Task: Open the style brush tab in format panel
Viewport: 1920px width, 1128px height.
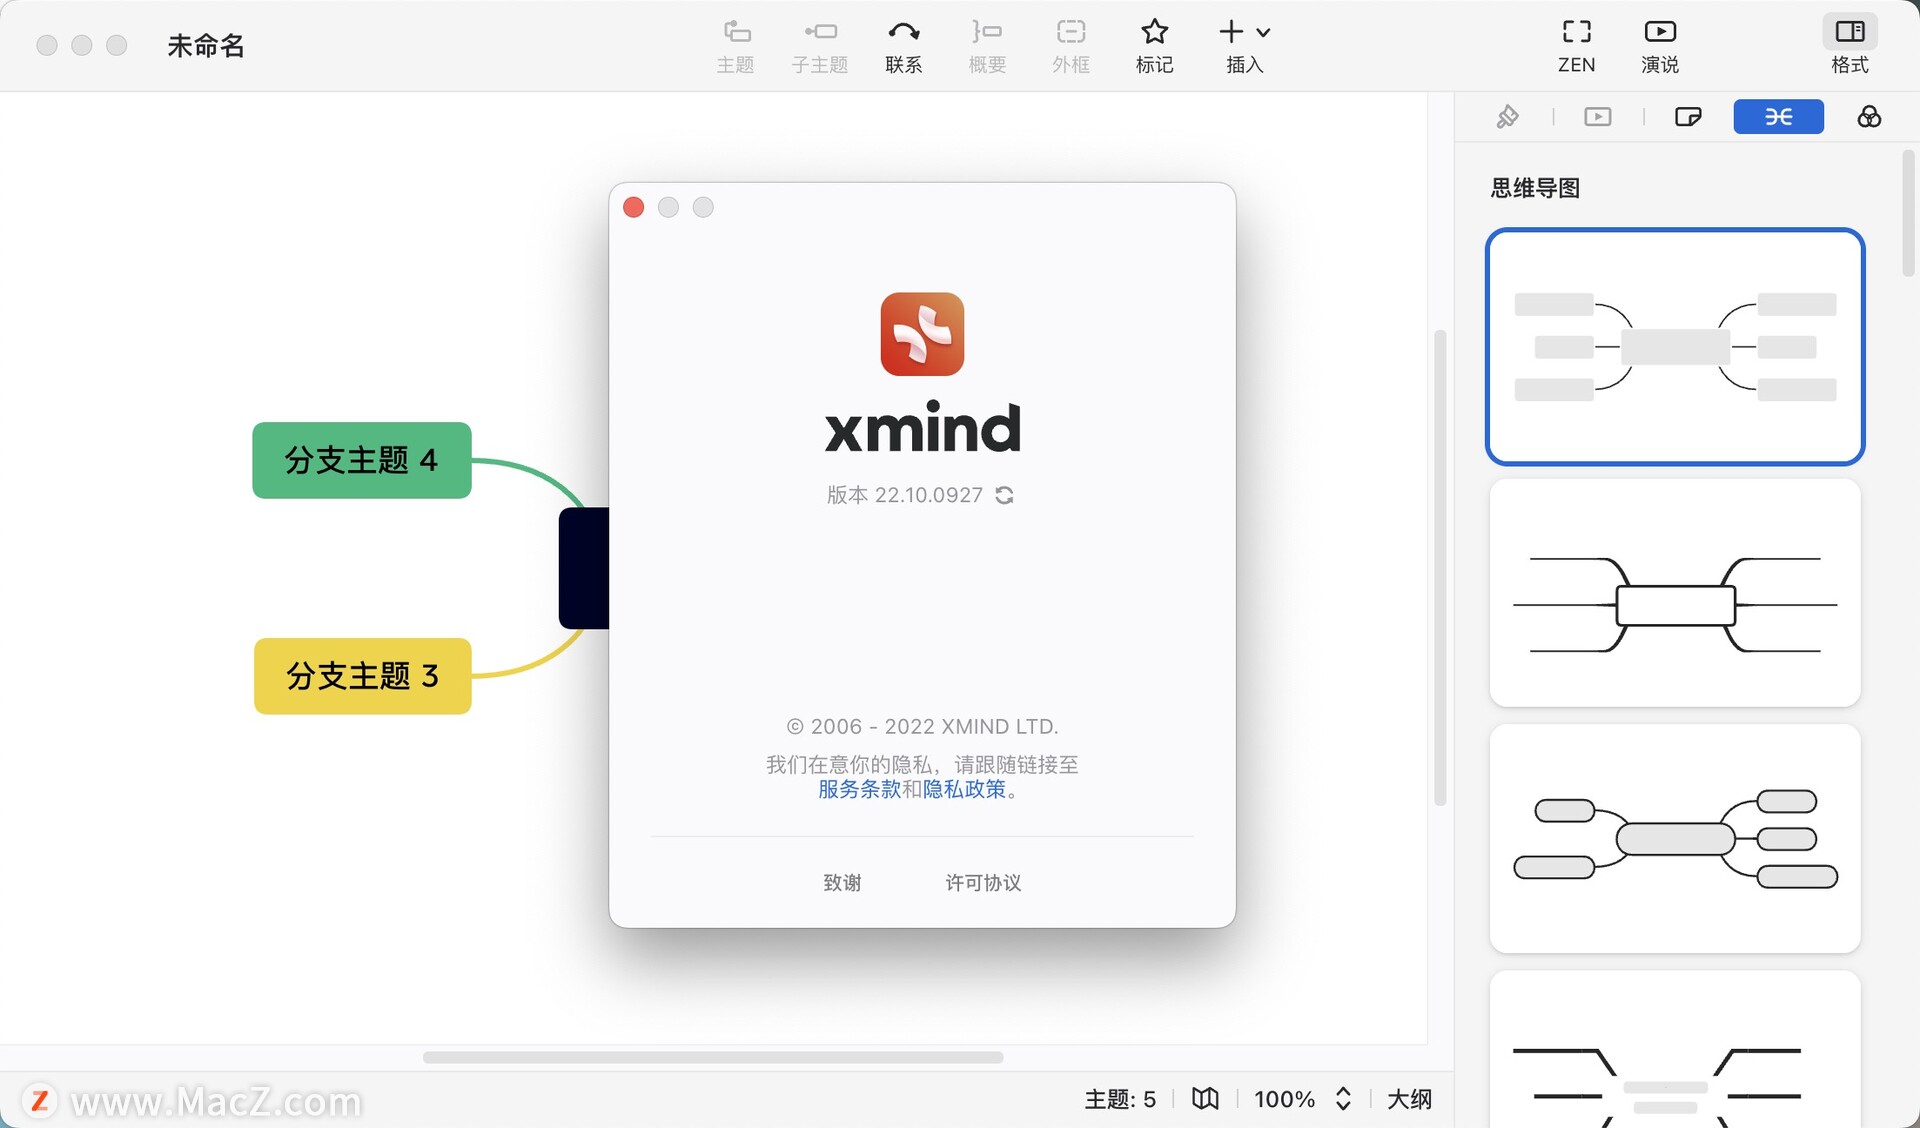Action: tap(1508, 117)
